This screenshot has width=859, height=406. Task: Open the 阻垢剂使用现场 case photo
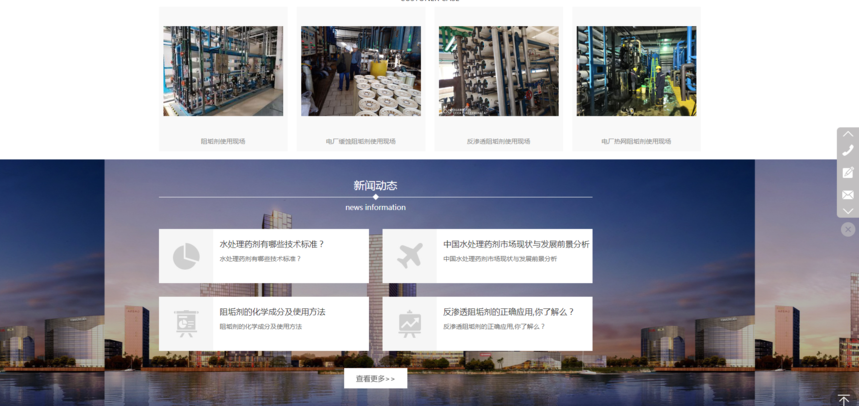223,71
